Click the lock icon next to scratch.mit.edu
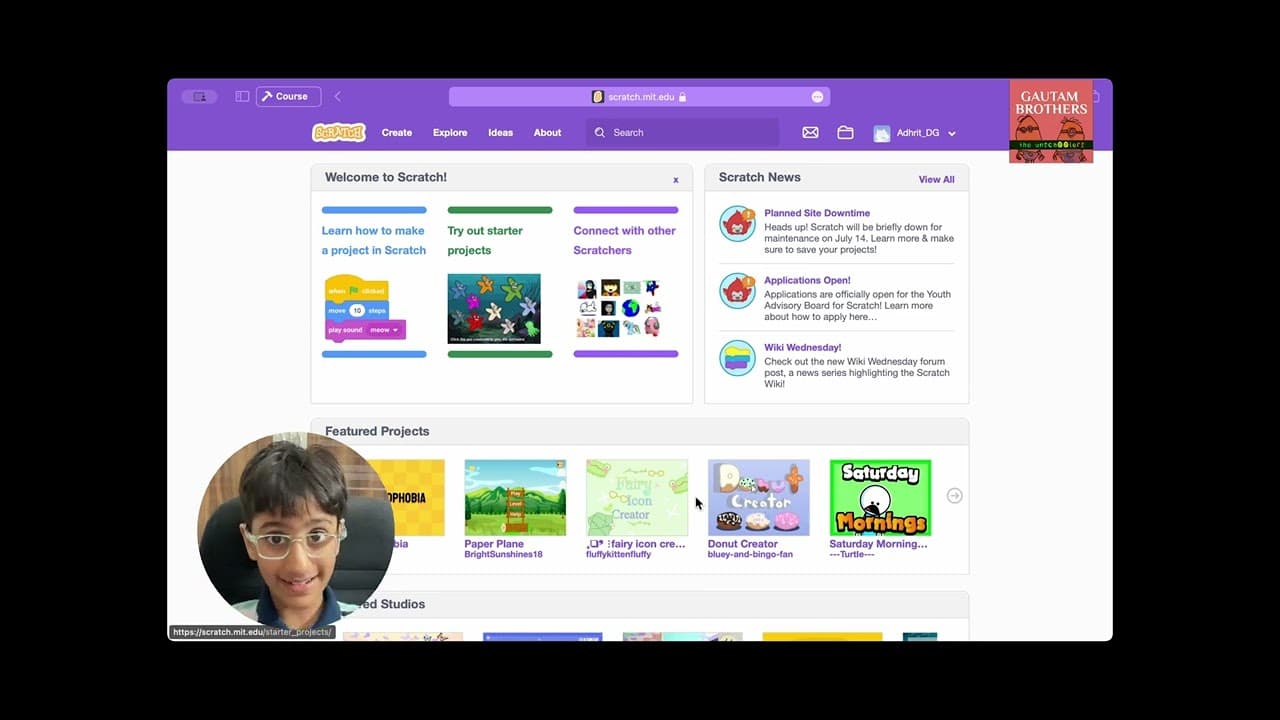 pyautogui.click(x=683, y=97)
